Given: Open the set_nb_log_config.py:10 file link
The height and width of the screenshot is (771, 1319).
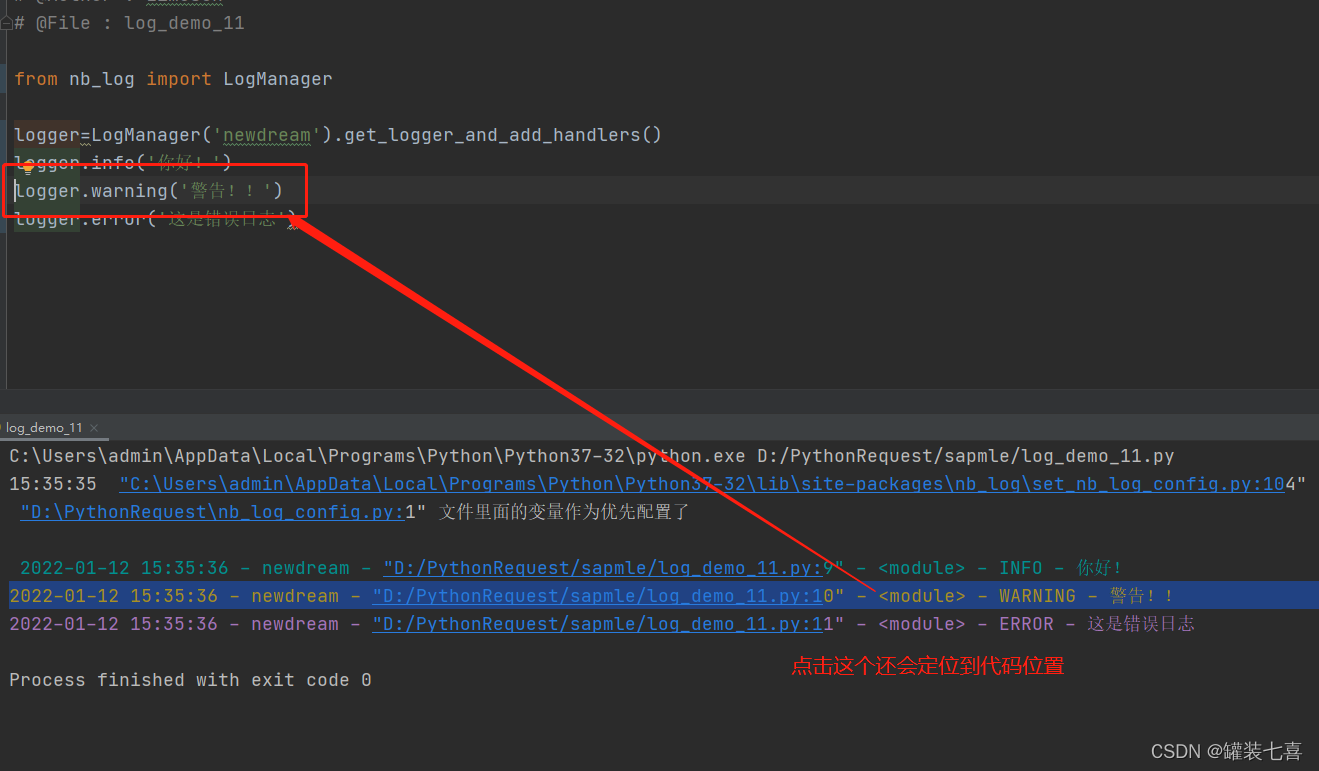Looking at the screenshot, I should (x=702, y=484).
